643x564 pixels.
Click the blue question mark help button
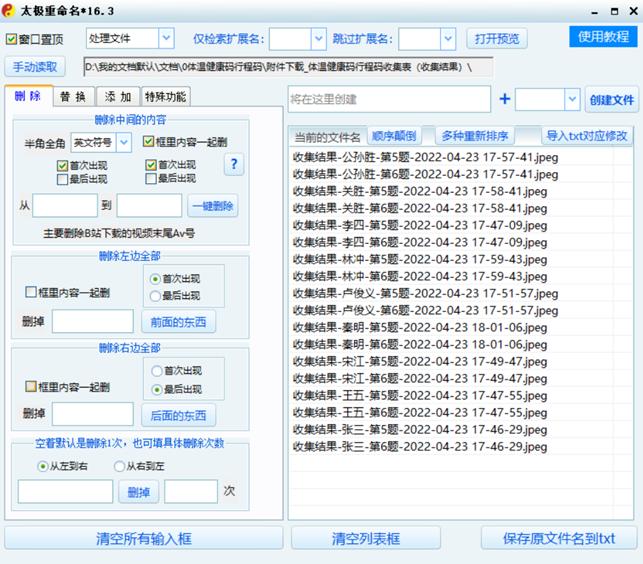click(x=234, y=164)
